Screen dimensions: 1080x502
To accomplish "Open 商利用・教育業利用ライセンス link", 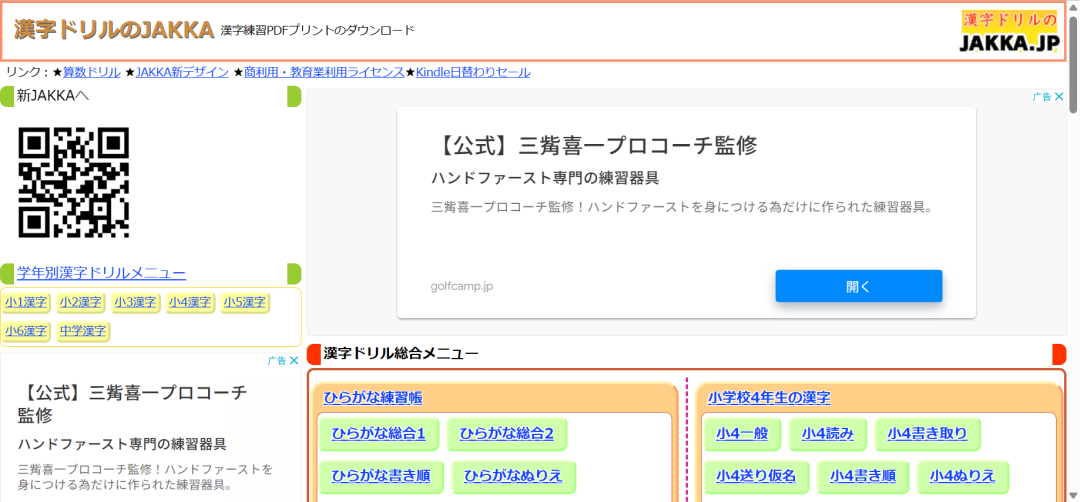I will coord(324,72).
